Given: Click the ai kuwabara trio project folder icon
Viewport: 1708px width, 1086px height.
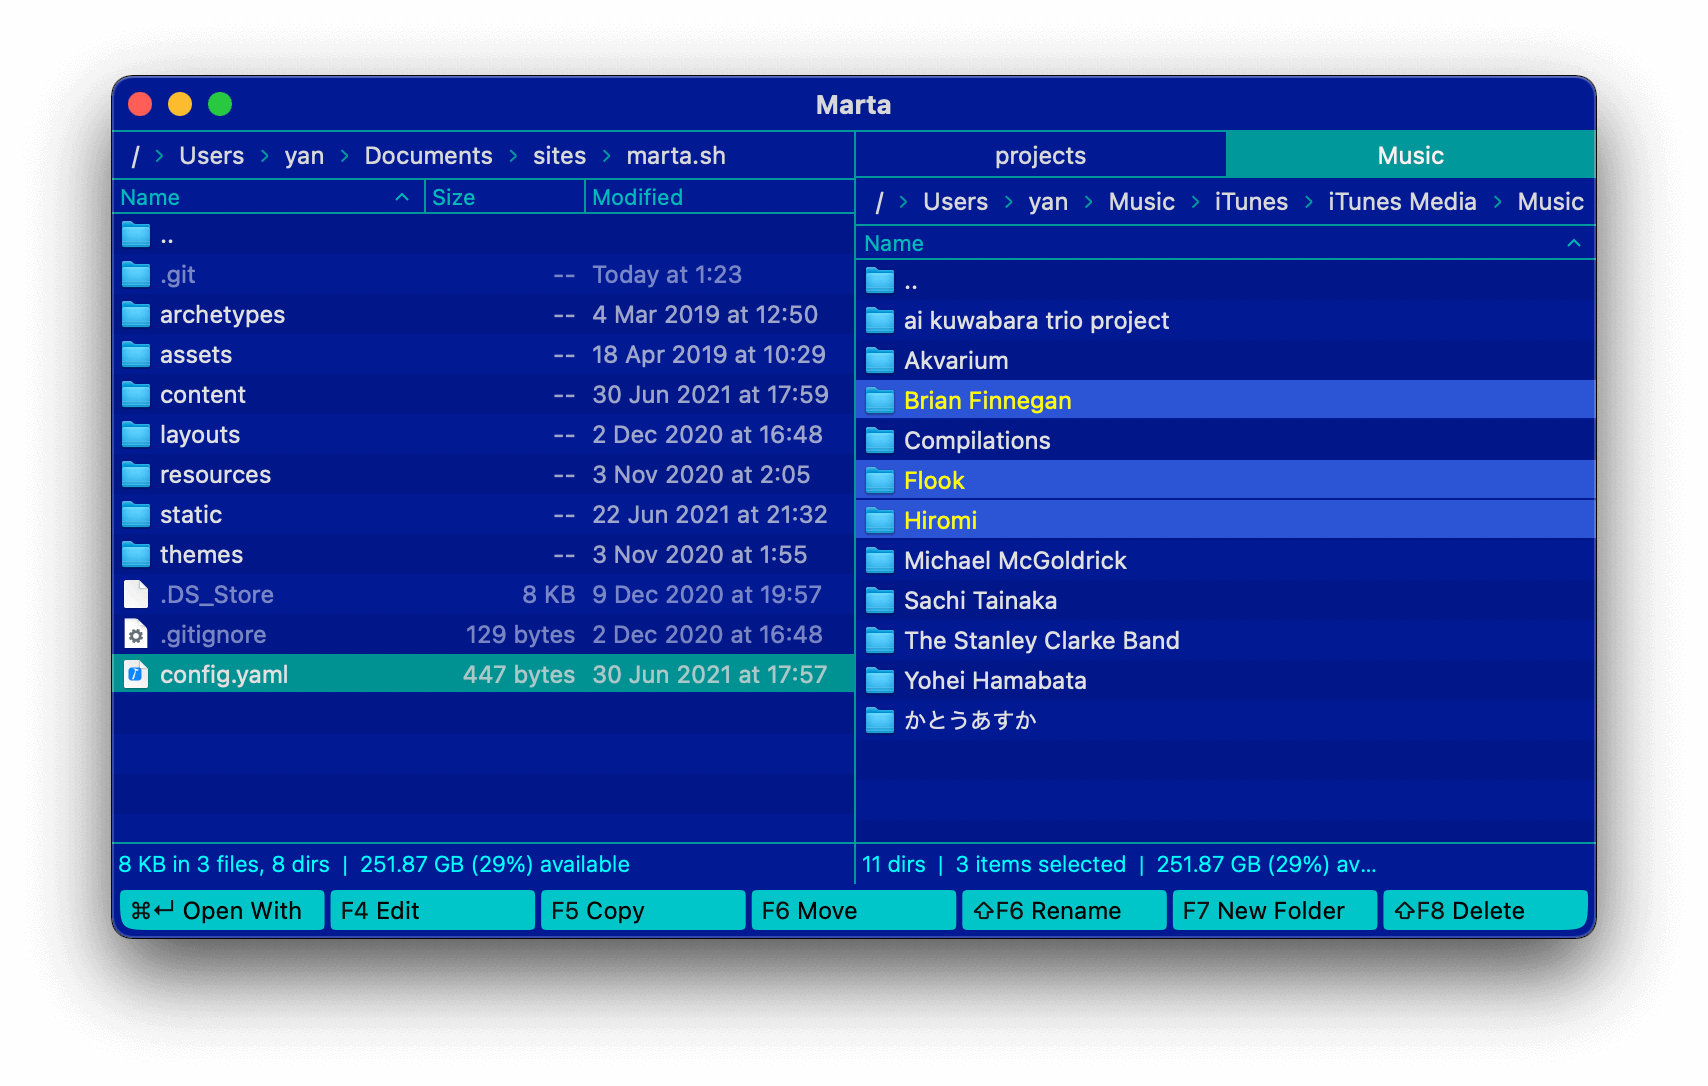Looking at the screenshot, I should click(x=880, y=321).
